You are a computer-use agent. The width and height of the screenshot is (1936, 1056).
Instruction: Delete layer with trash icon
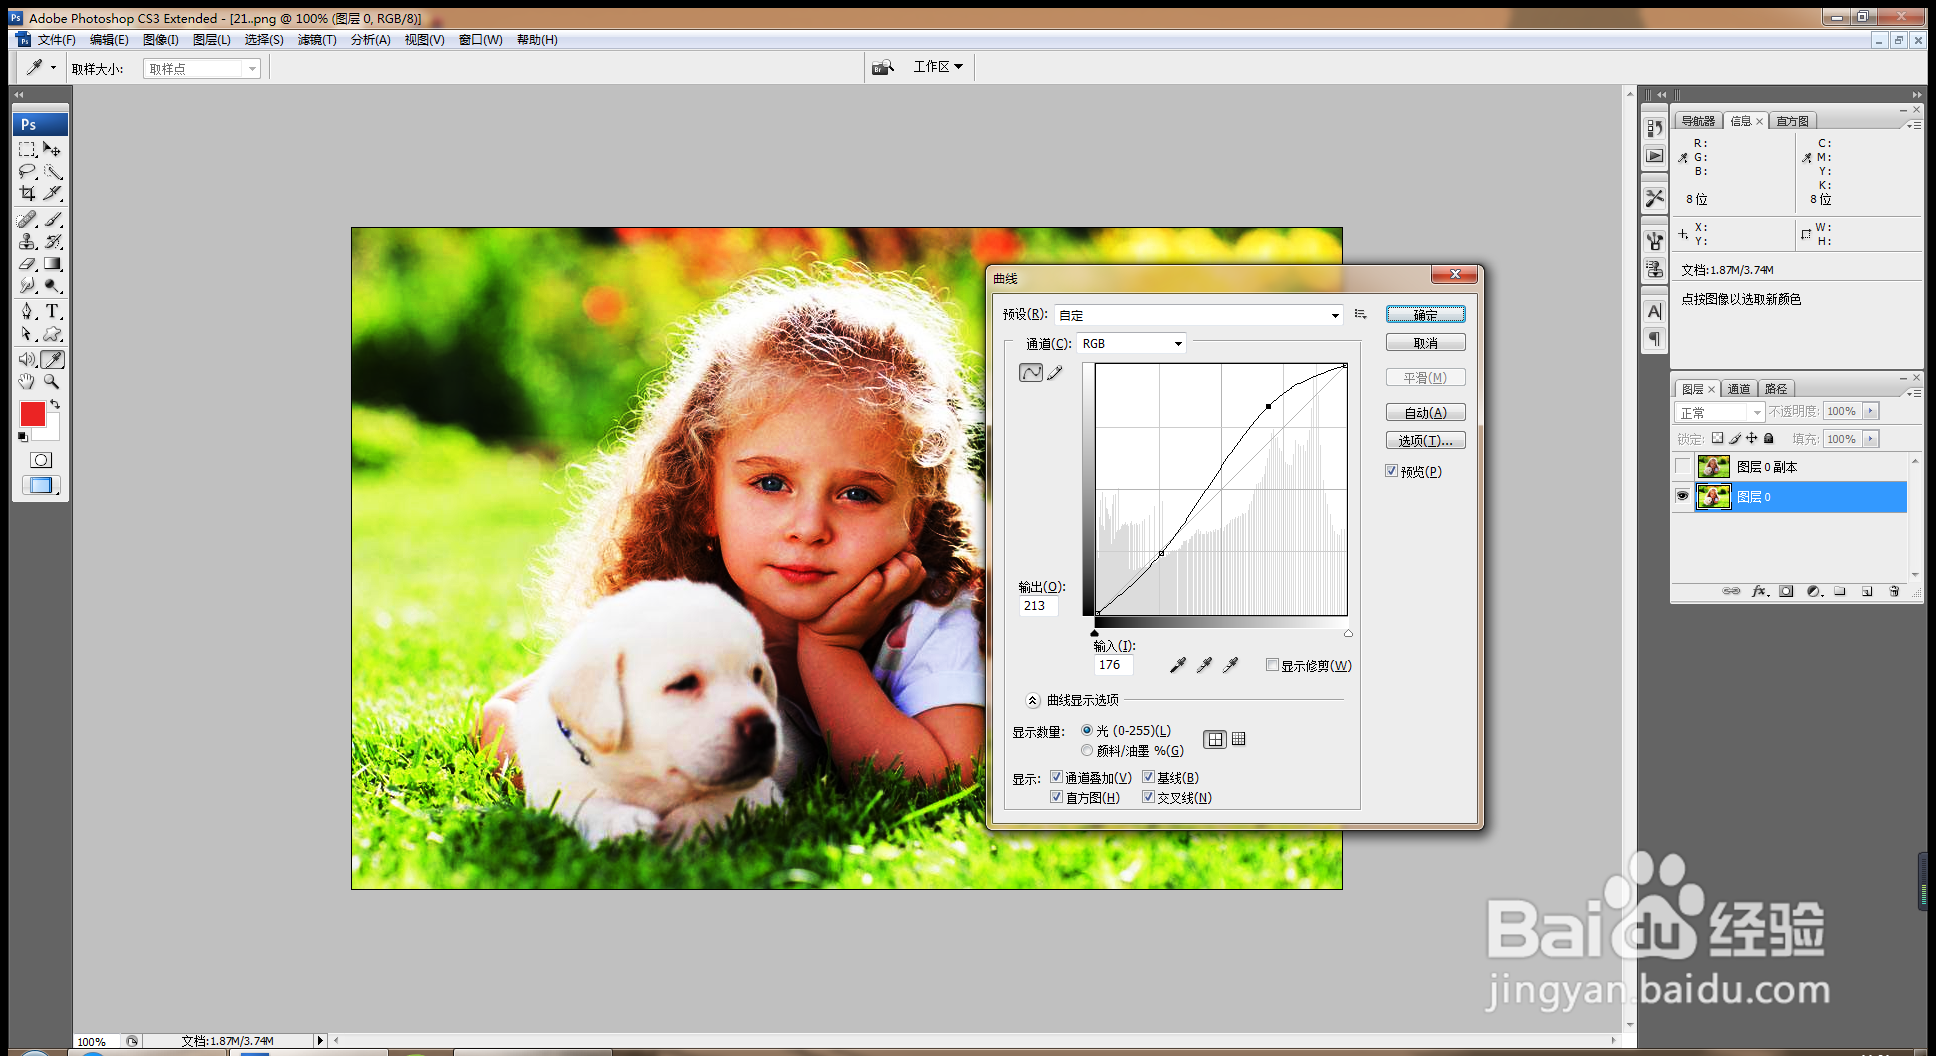[x=1894, y=592]
